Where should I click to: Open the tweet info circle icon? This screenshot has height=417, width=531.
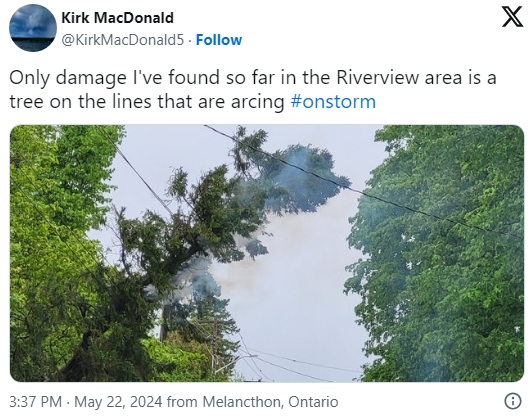513,402
